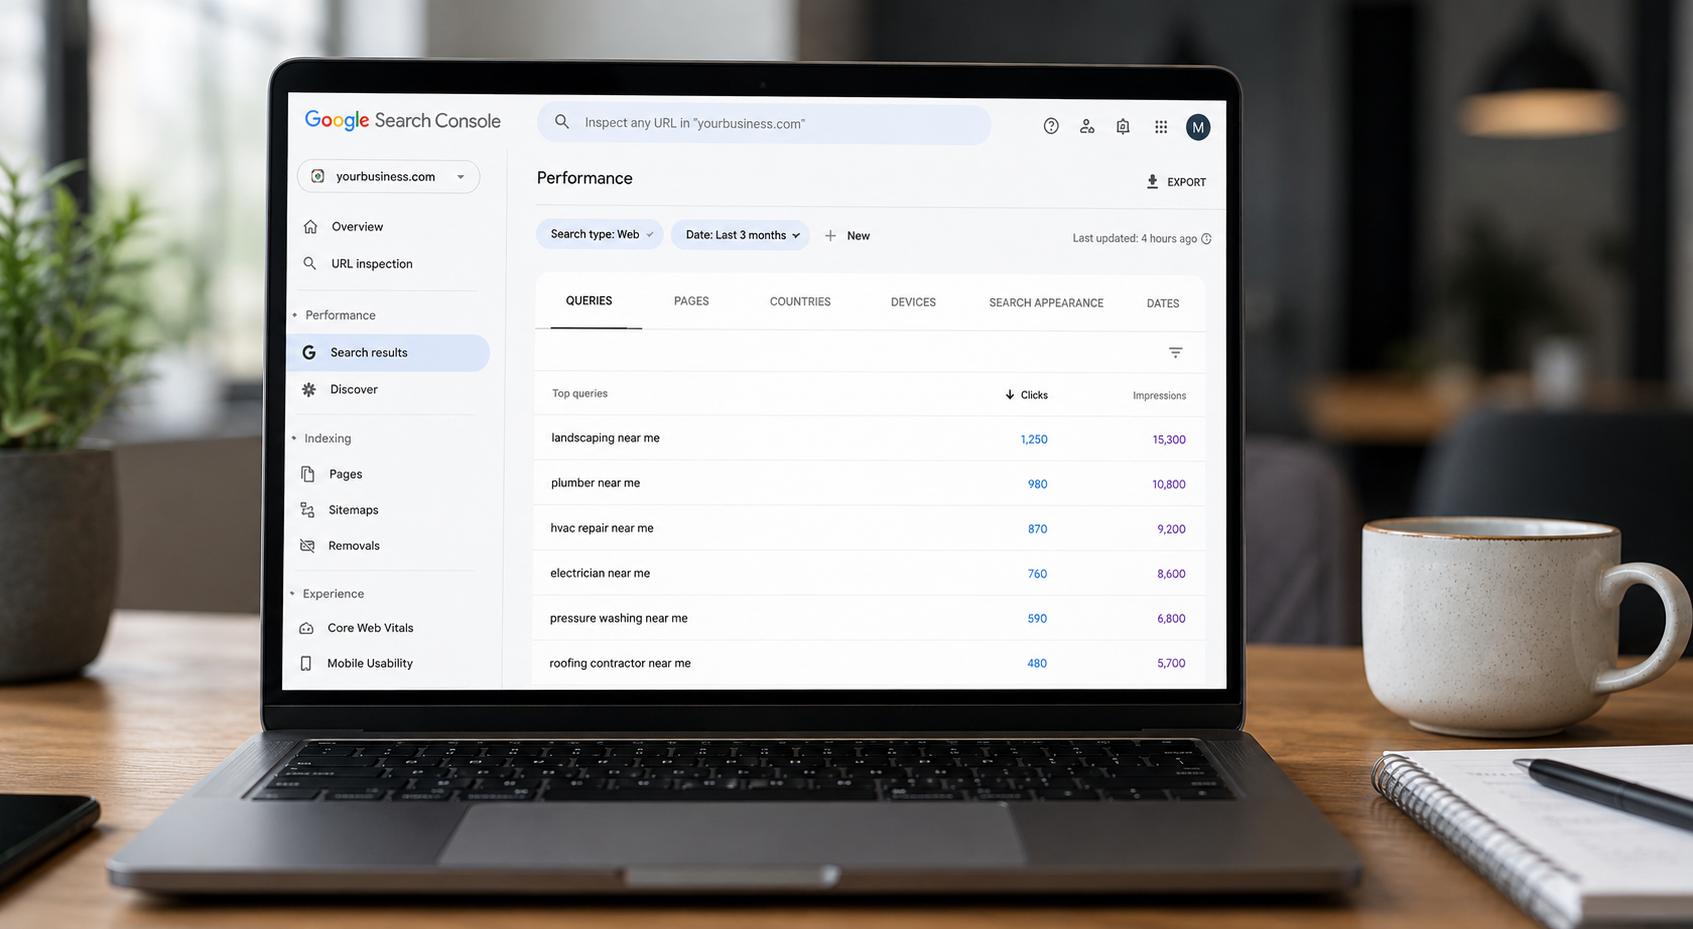The height and width of the screenshot is (929, 1693).
Task: Open Mobile Usability report
Action: tap(370, 663)
